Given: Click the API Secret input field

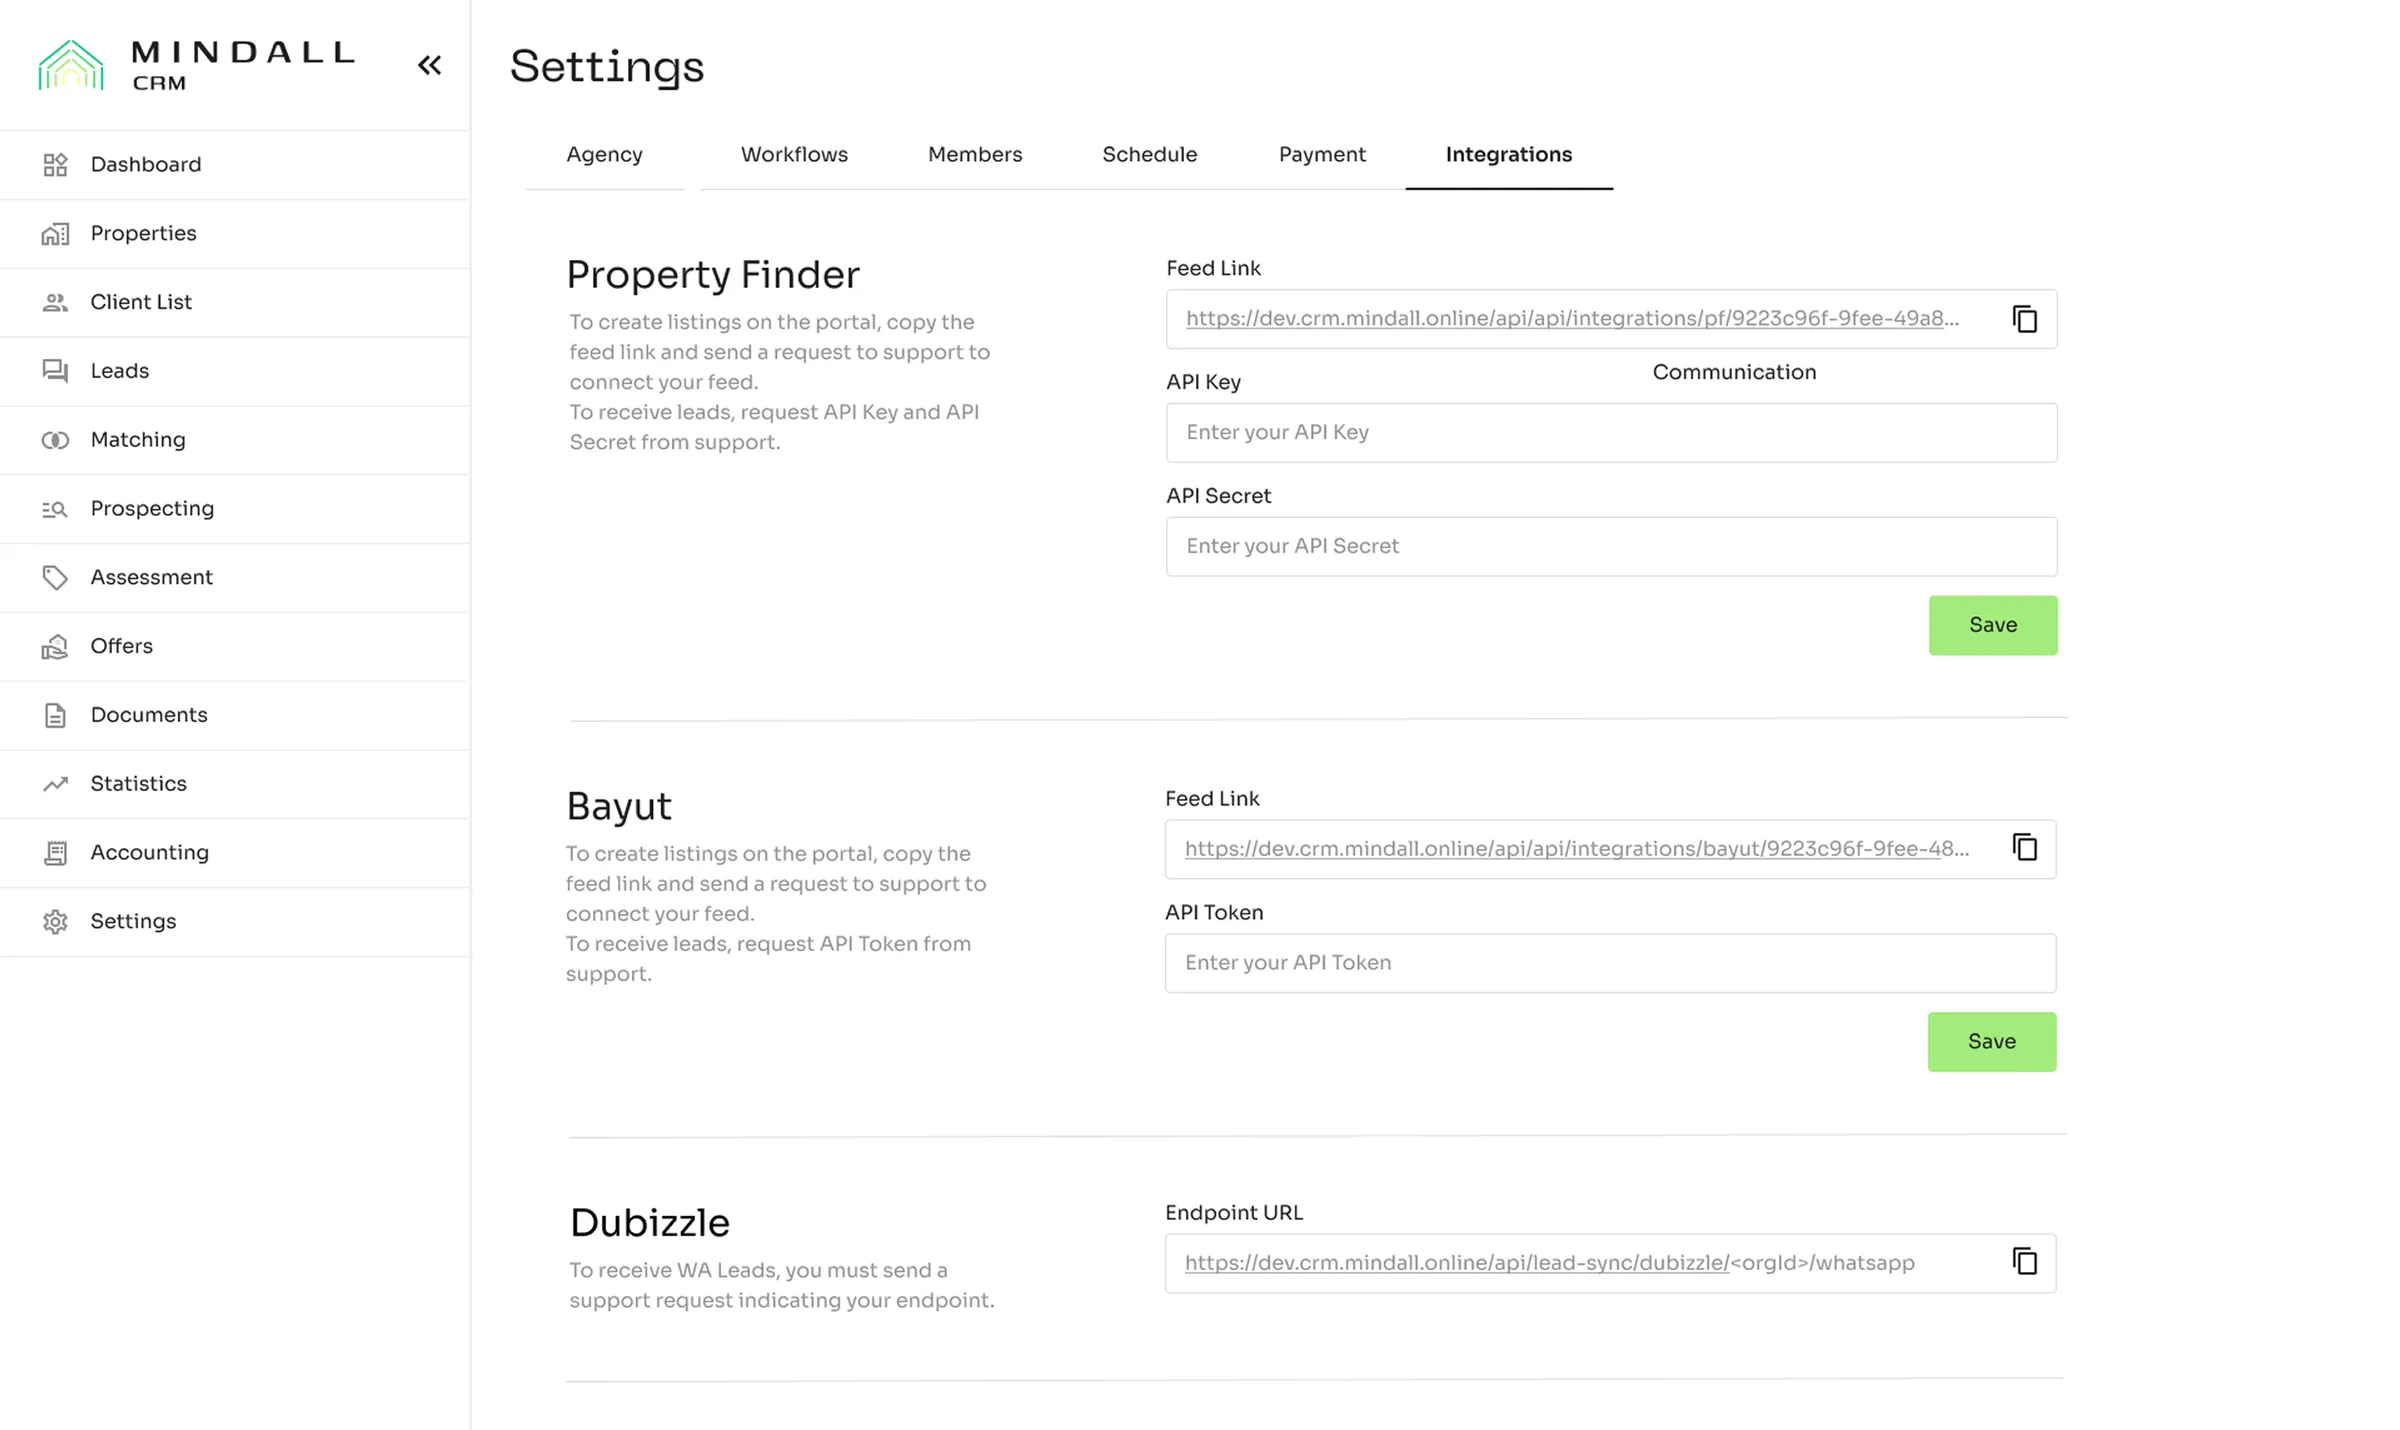Looking at the screenshot, I should pyautogui.click(x=1610, y=547).
